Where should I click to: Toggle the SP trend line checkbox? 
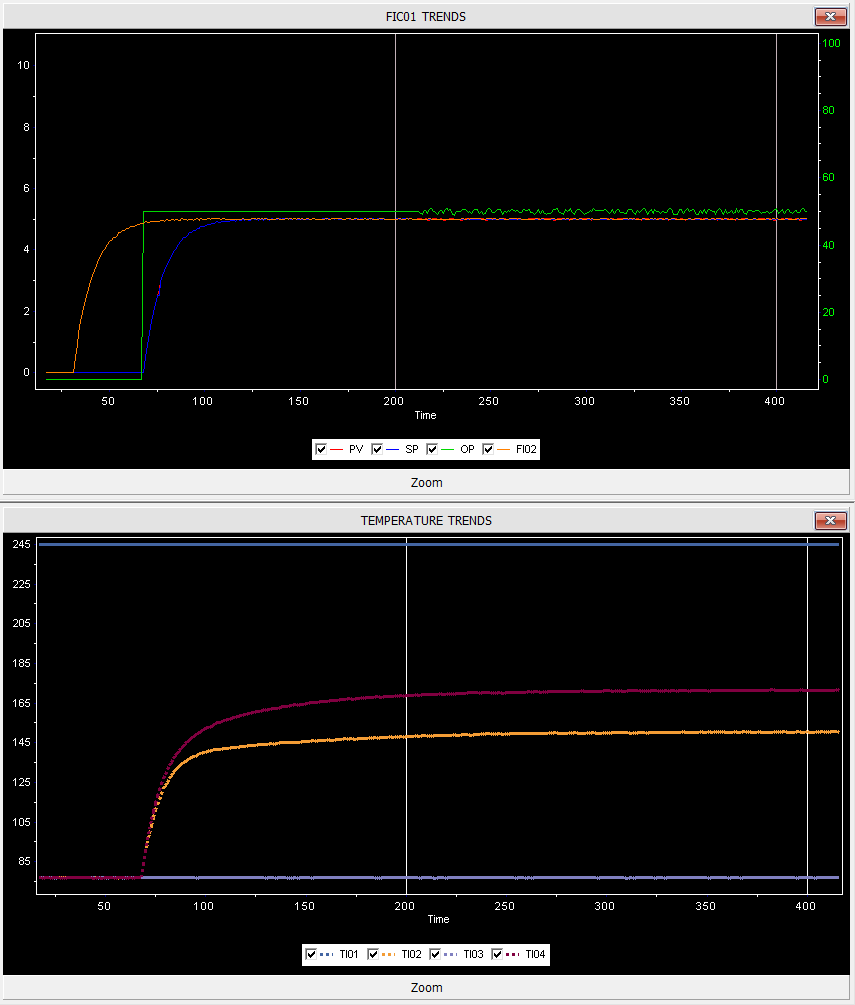(x=377, y=450)
